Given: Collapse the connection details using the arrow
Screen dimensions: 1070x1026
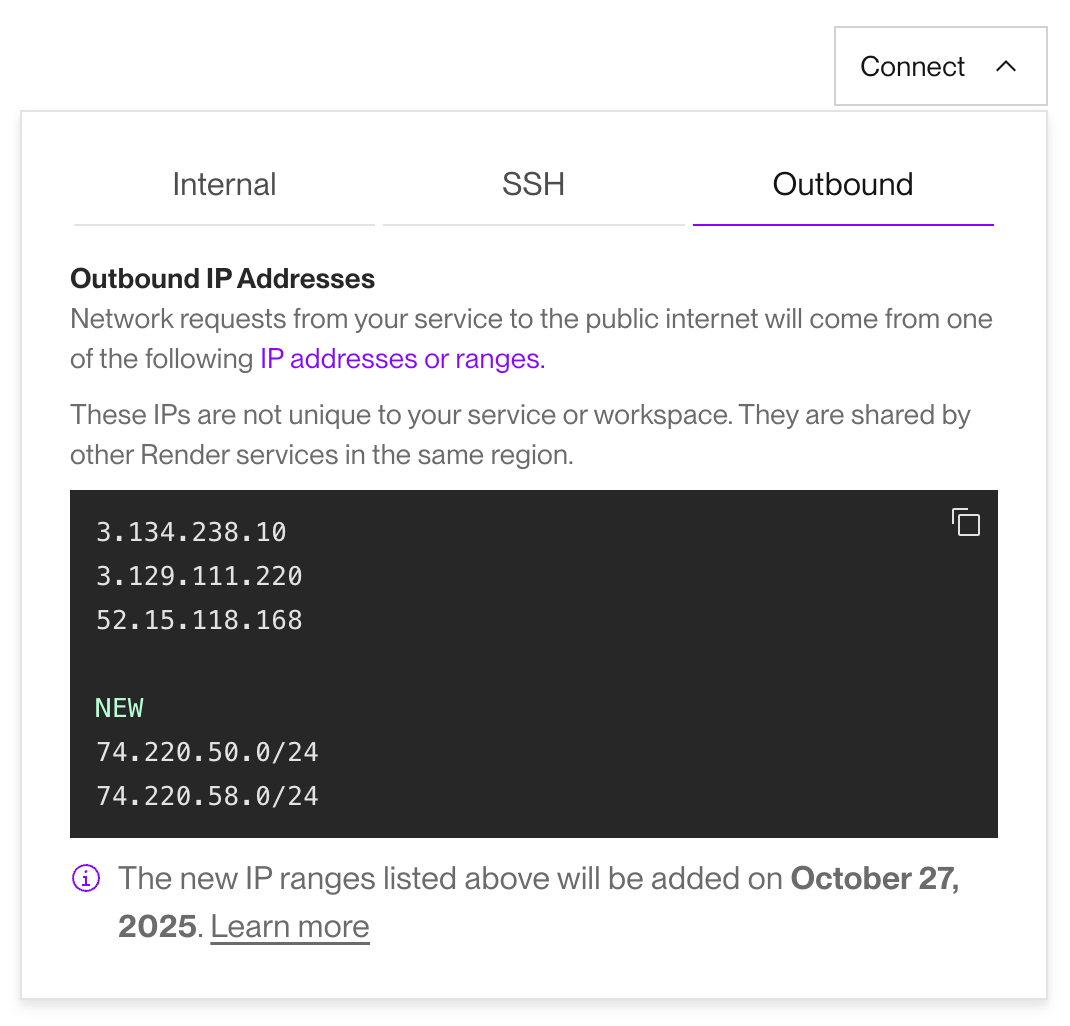Looking at the screenshot, I should [1008, 66].
